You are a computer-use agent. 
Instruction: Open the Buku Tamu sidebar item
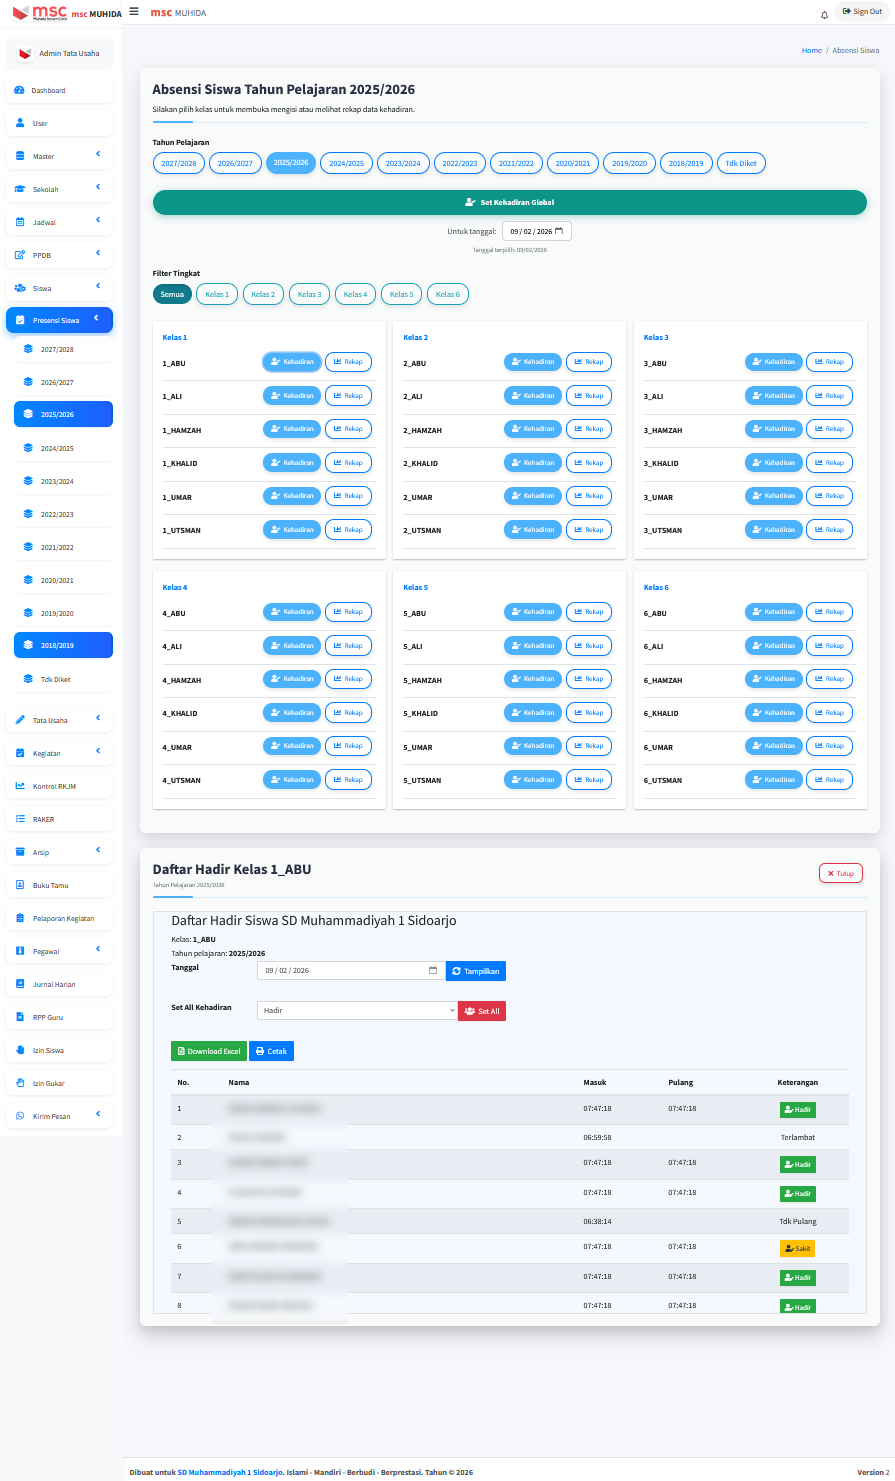59,886
